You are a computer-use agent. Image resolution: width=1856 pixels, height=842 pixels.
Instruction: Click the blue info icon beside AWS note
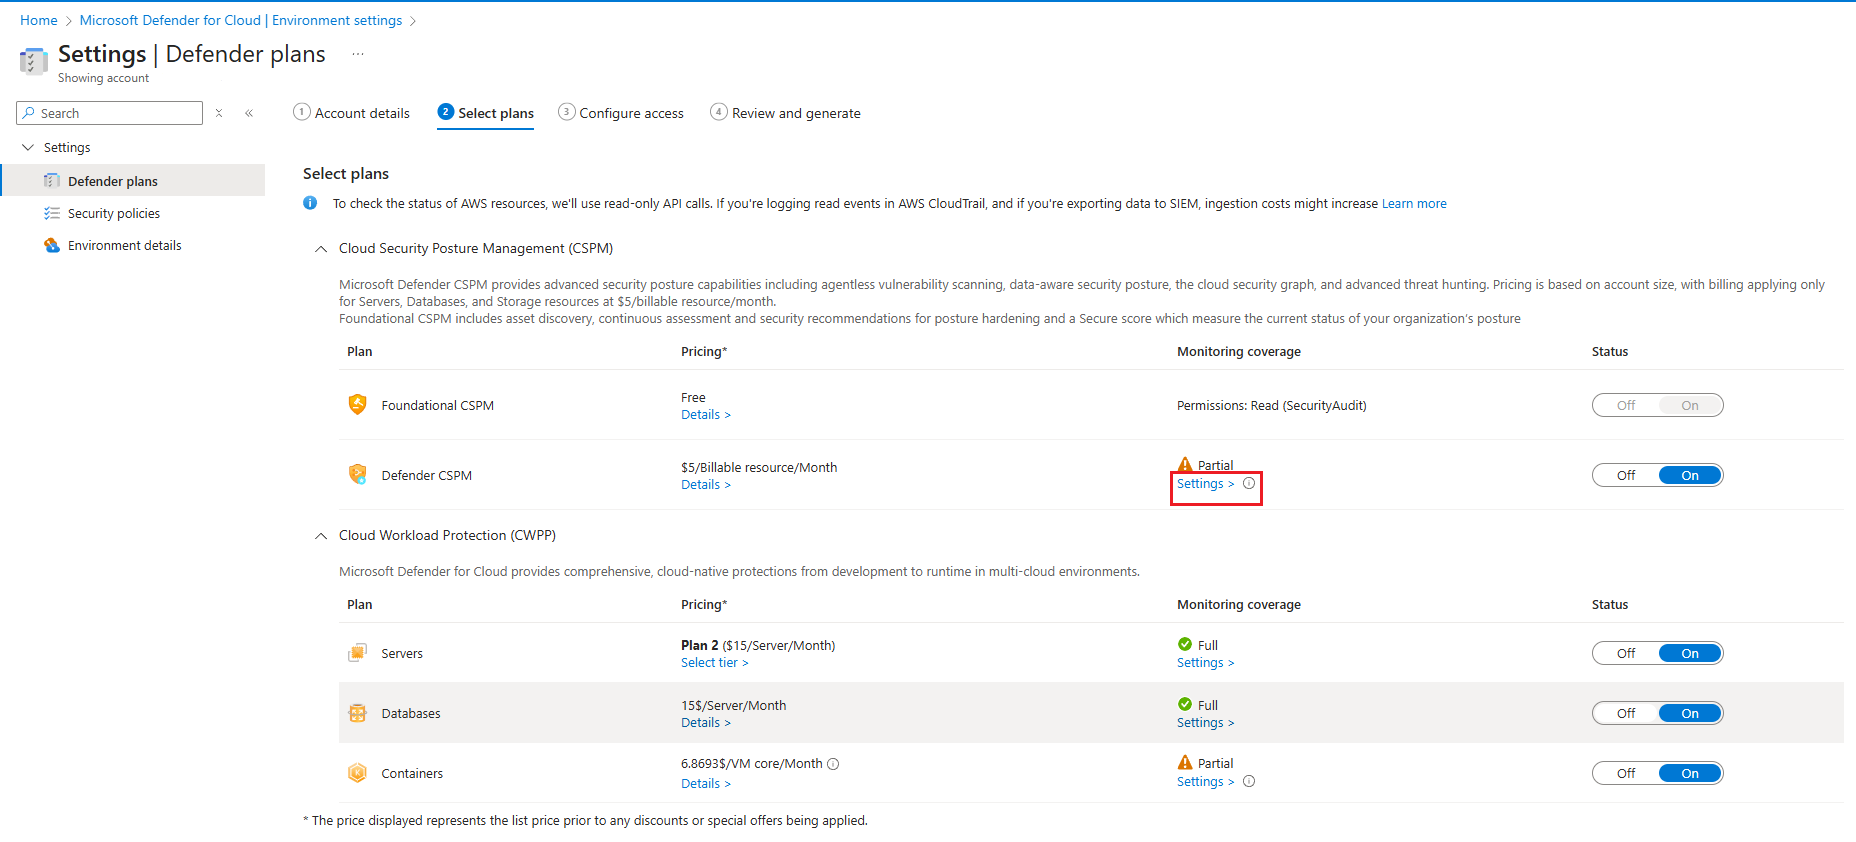[310, 203]
